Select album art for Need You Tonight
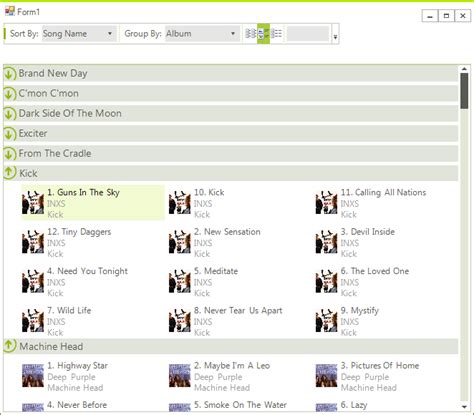The image size is (474, 415). [33, 281]
